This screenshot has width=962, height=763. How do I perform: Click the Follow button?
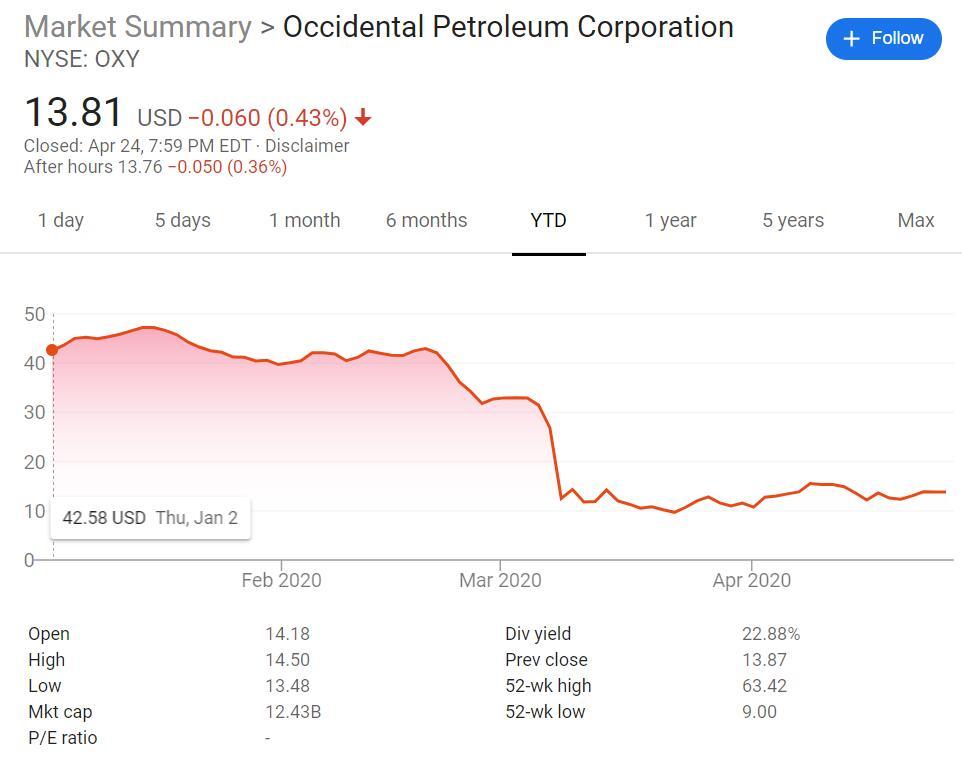(883, 39)
